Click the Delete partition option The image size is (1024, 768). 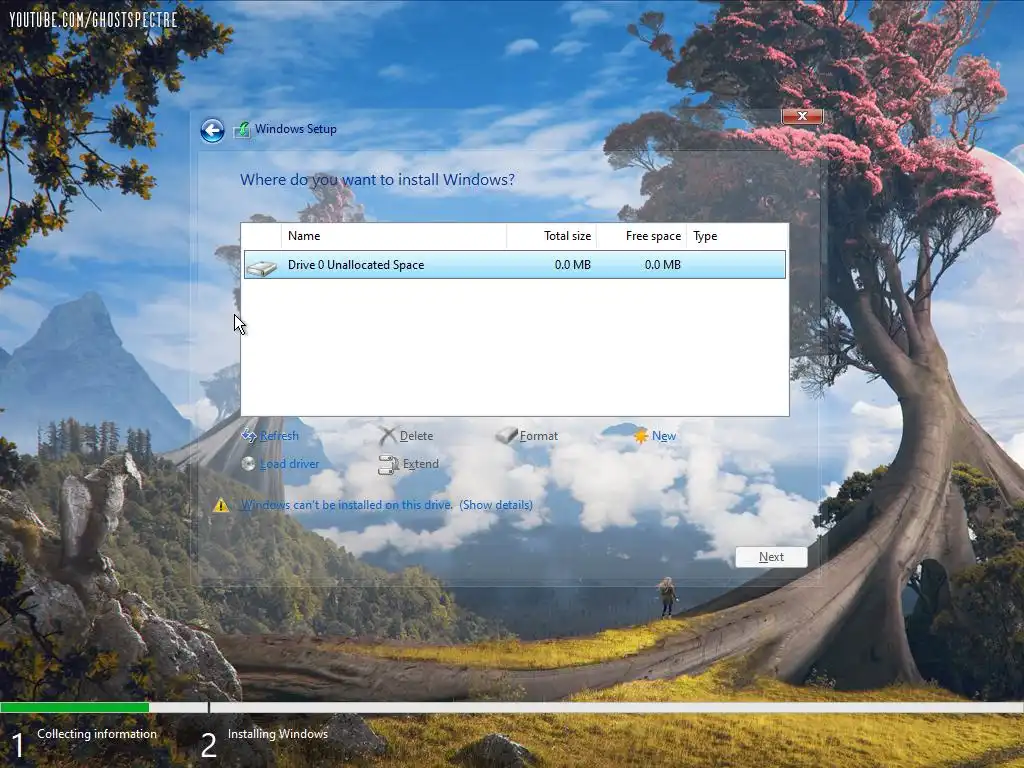point(416,436)
